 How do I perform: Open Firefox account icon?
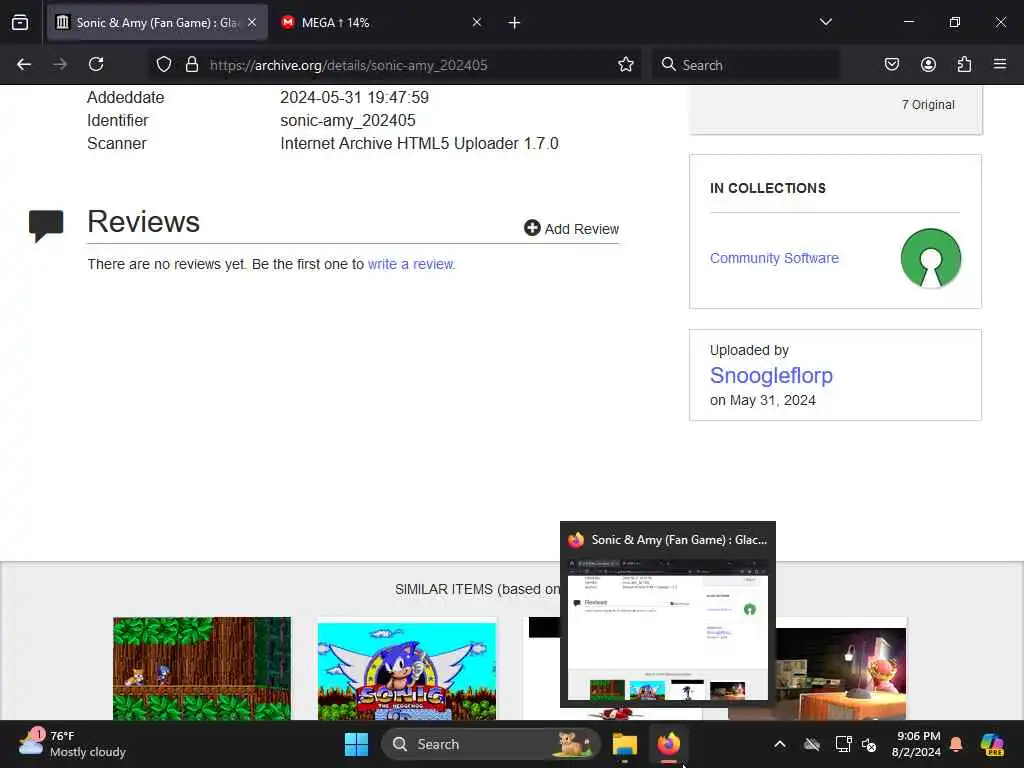[928, 64]
